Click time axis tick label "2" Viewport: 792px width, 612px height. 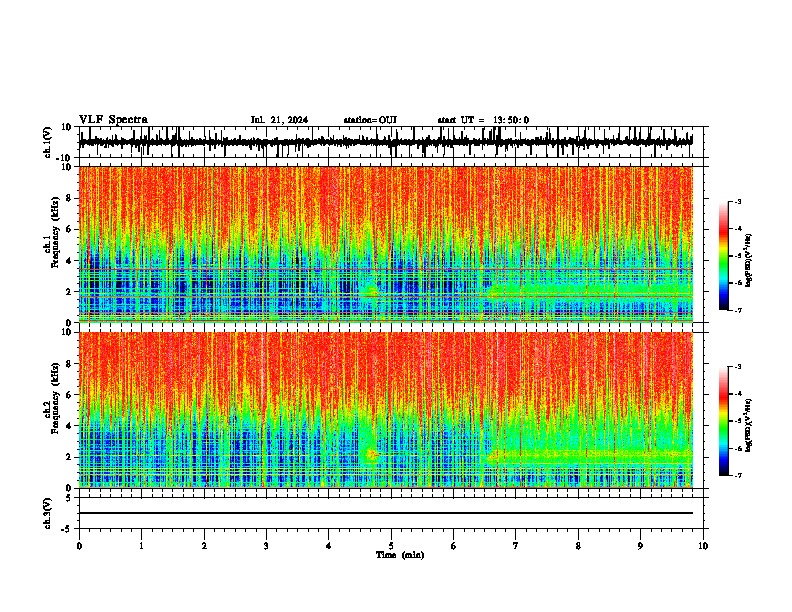pos(204,546)
